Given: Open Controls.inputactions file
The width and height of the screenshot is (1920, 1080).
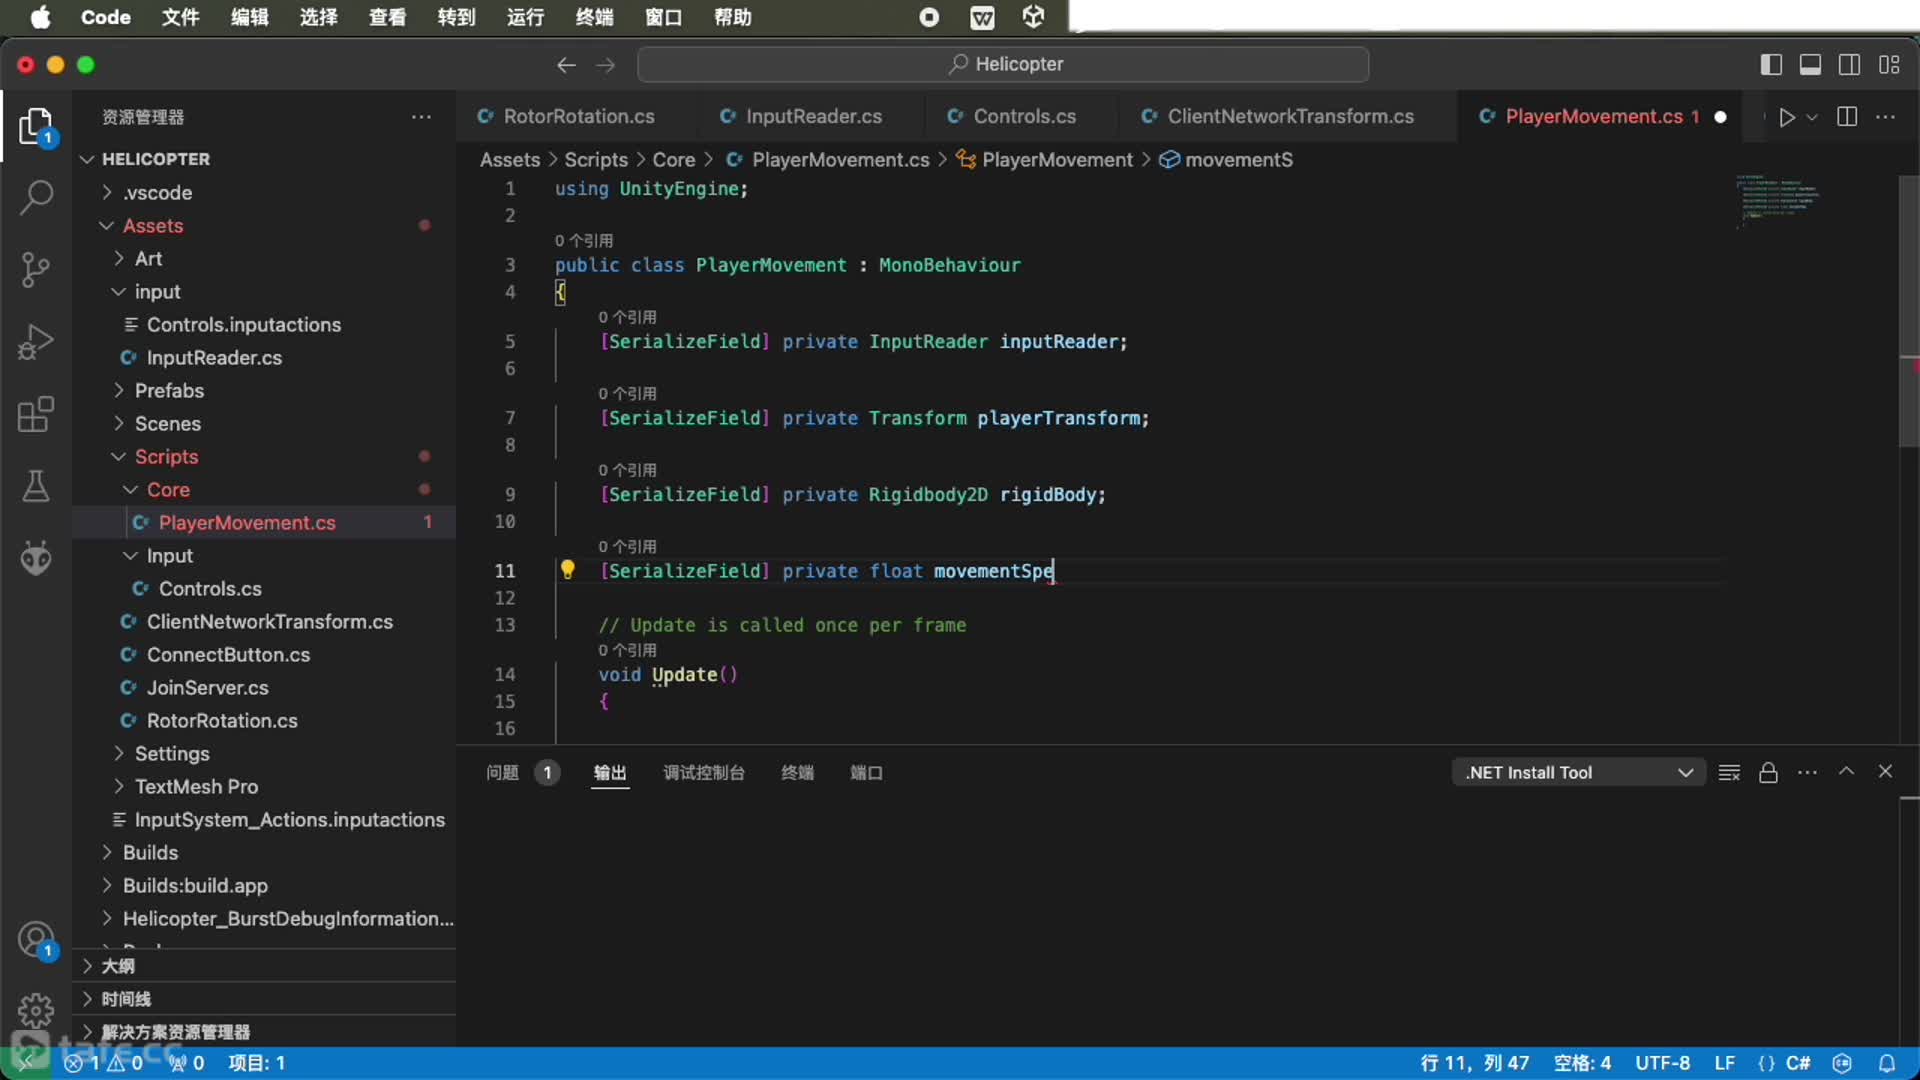Looking at the screenshot, I should (x=244, y=324).
